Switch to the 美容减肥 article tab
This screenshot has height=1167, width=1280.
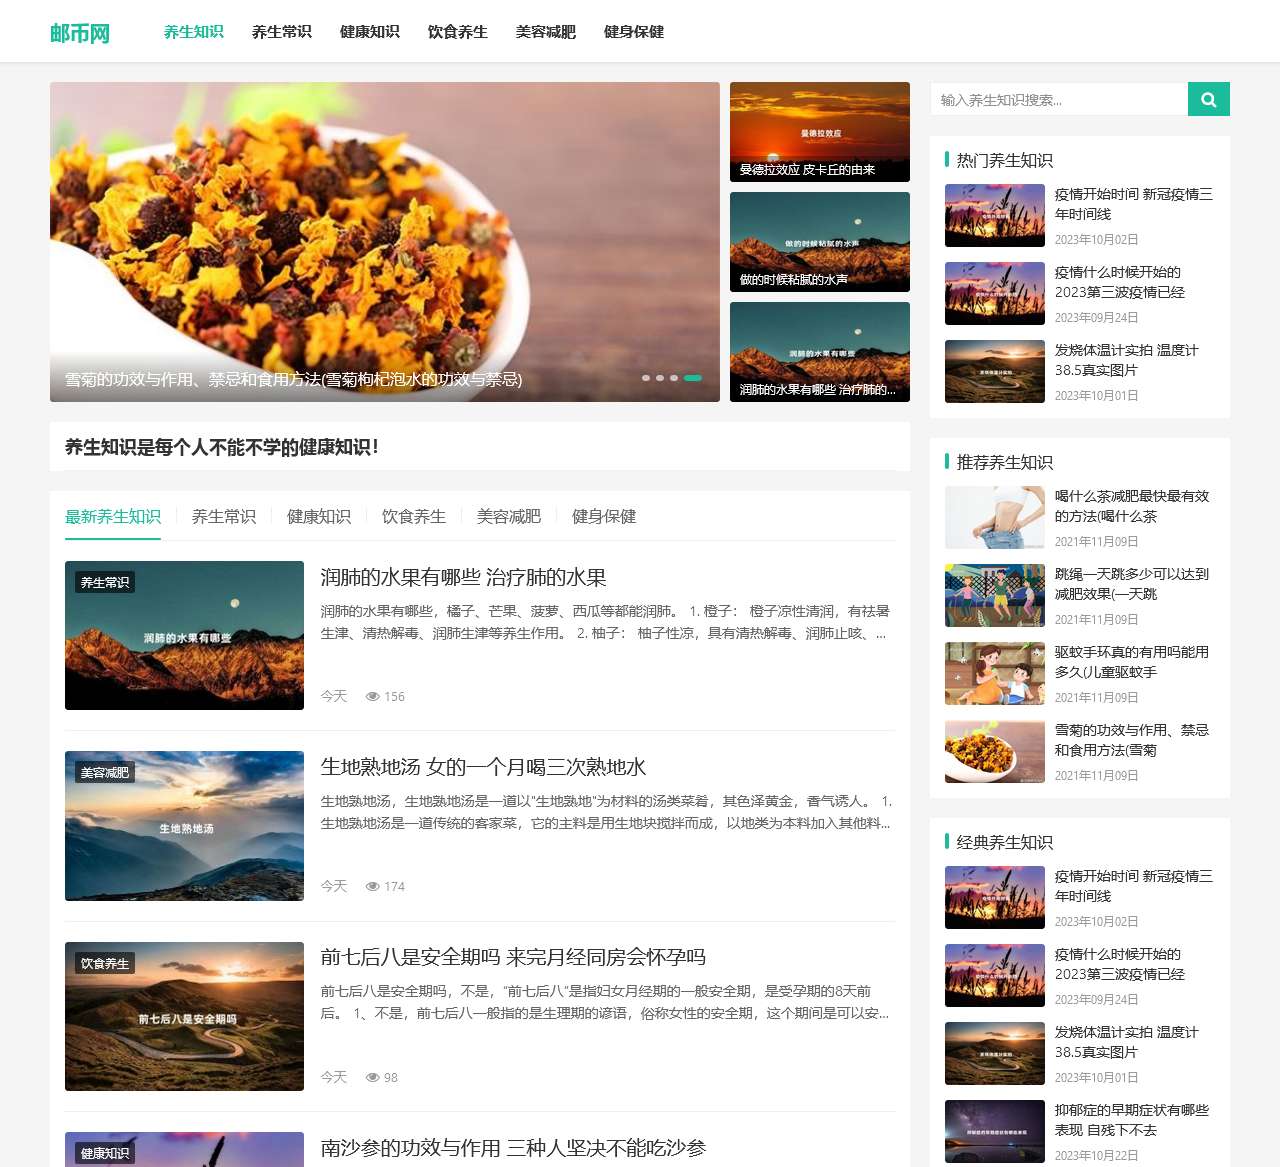pyautogui.click(x=508, y=516)
